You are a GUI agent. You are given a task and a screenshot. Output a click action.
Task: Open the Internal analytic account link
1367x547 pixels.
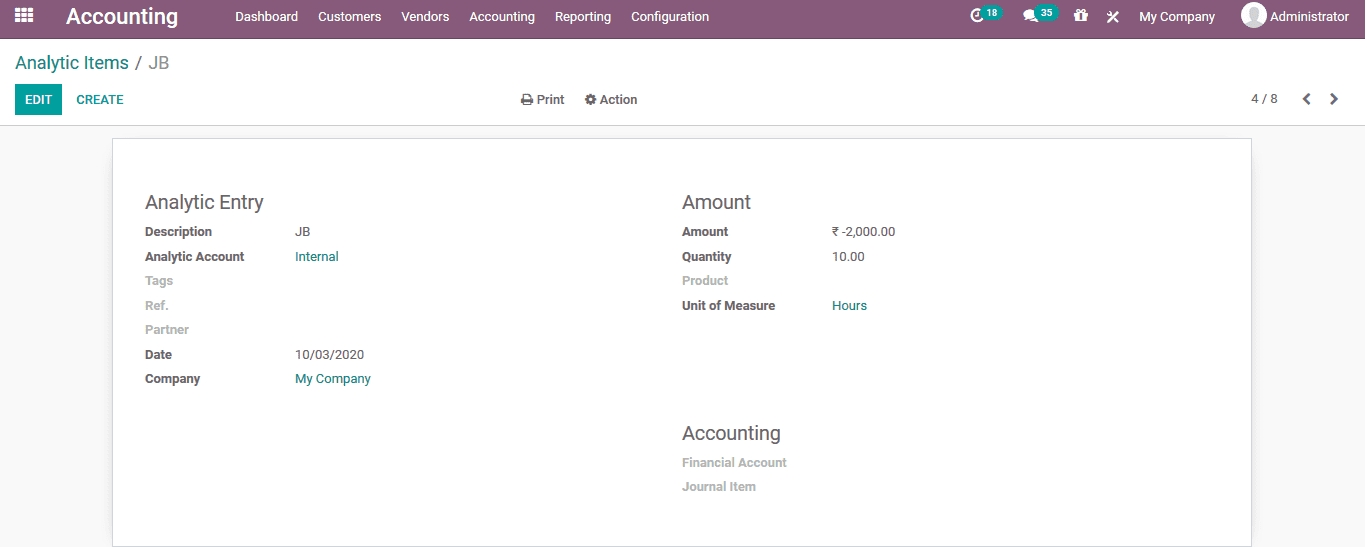tap(316, 257)
